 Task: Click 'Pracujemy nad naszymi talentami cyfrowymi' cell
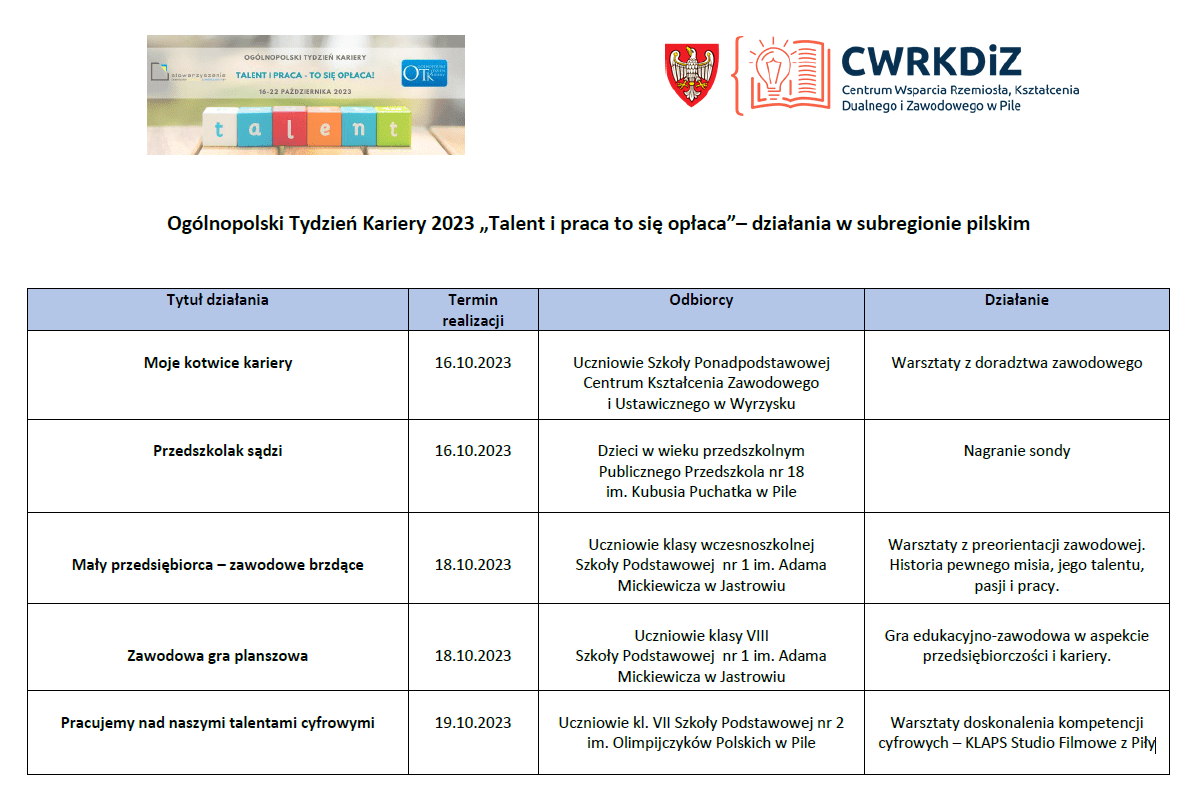[218, 722]
